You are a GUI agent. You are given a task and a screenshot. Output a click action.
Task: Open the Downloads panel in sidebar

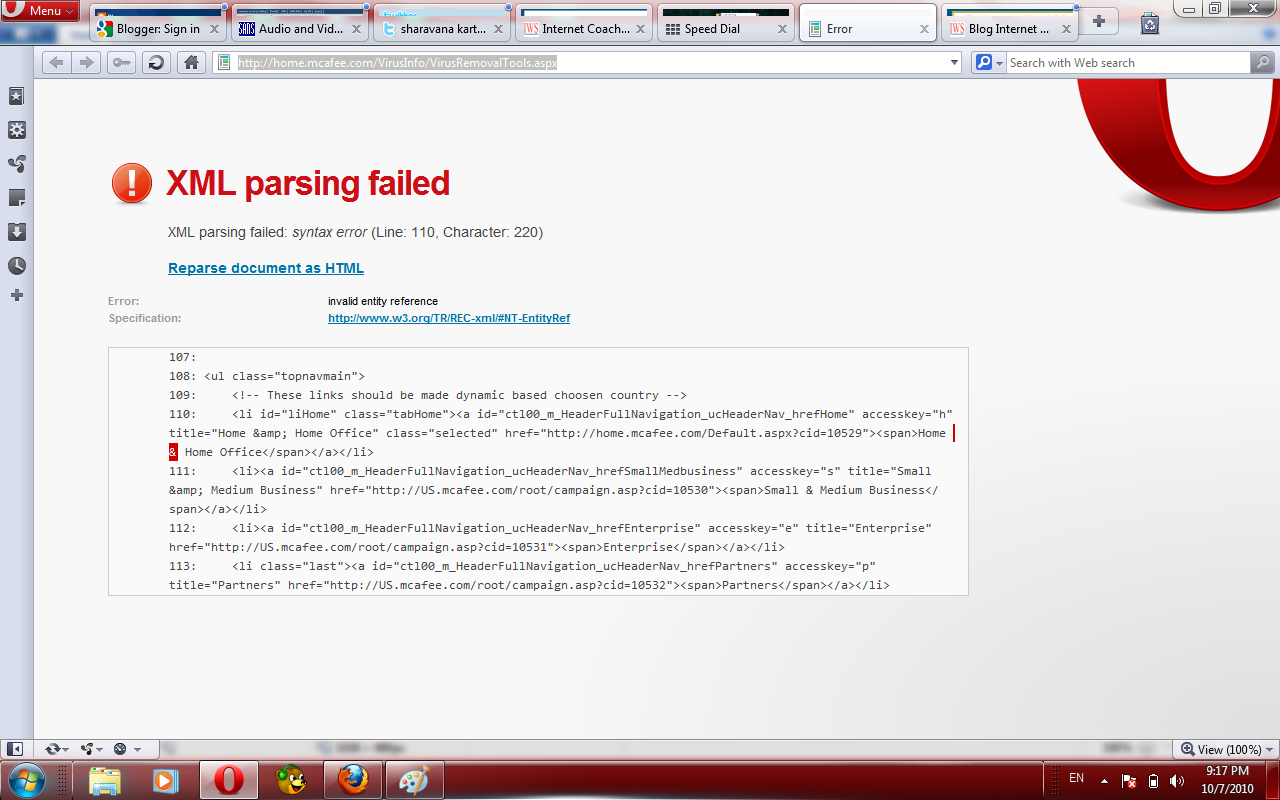point(17,232)
